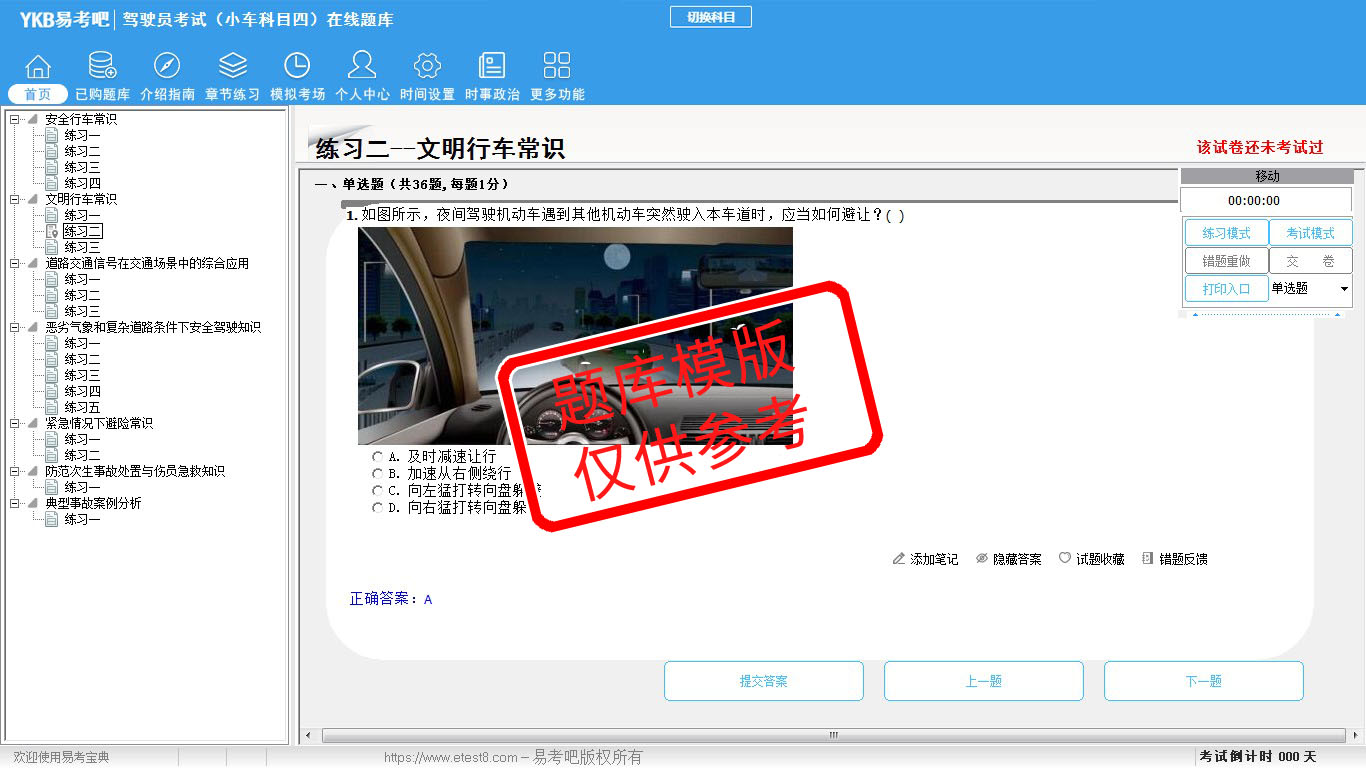Viewport: 1366px width, 768px height.
Task: Open 练习二 under 安全行车常识
Action: [x=82, y=152]
